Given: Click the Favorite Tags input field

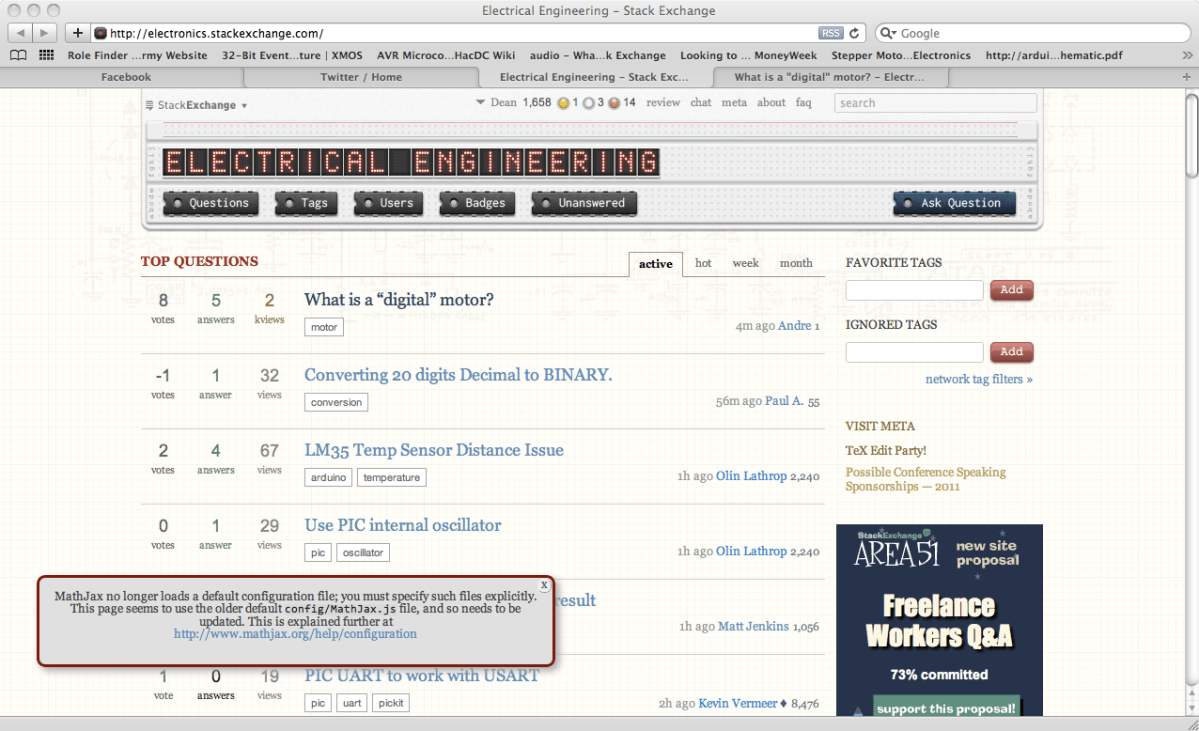Looking at the screenshot, I should (x=915, y=290).
